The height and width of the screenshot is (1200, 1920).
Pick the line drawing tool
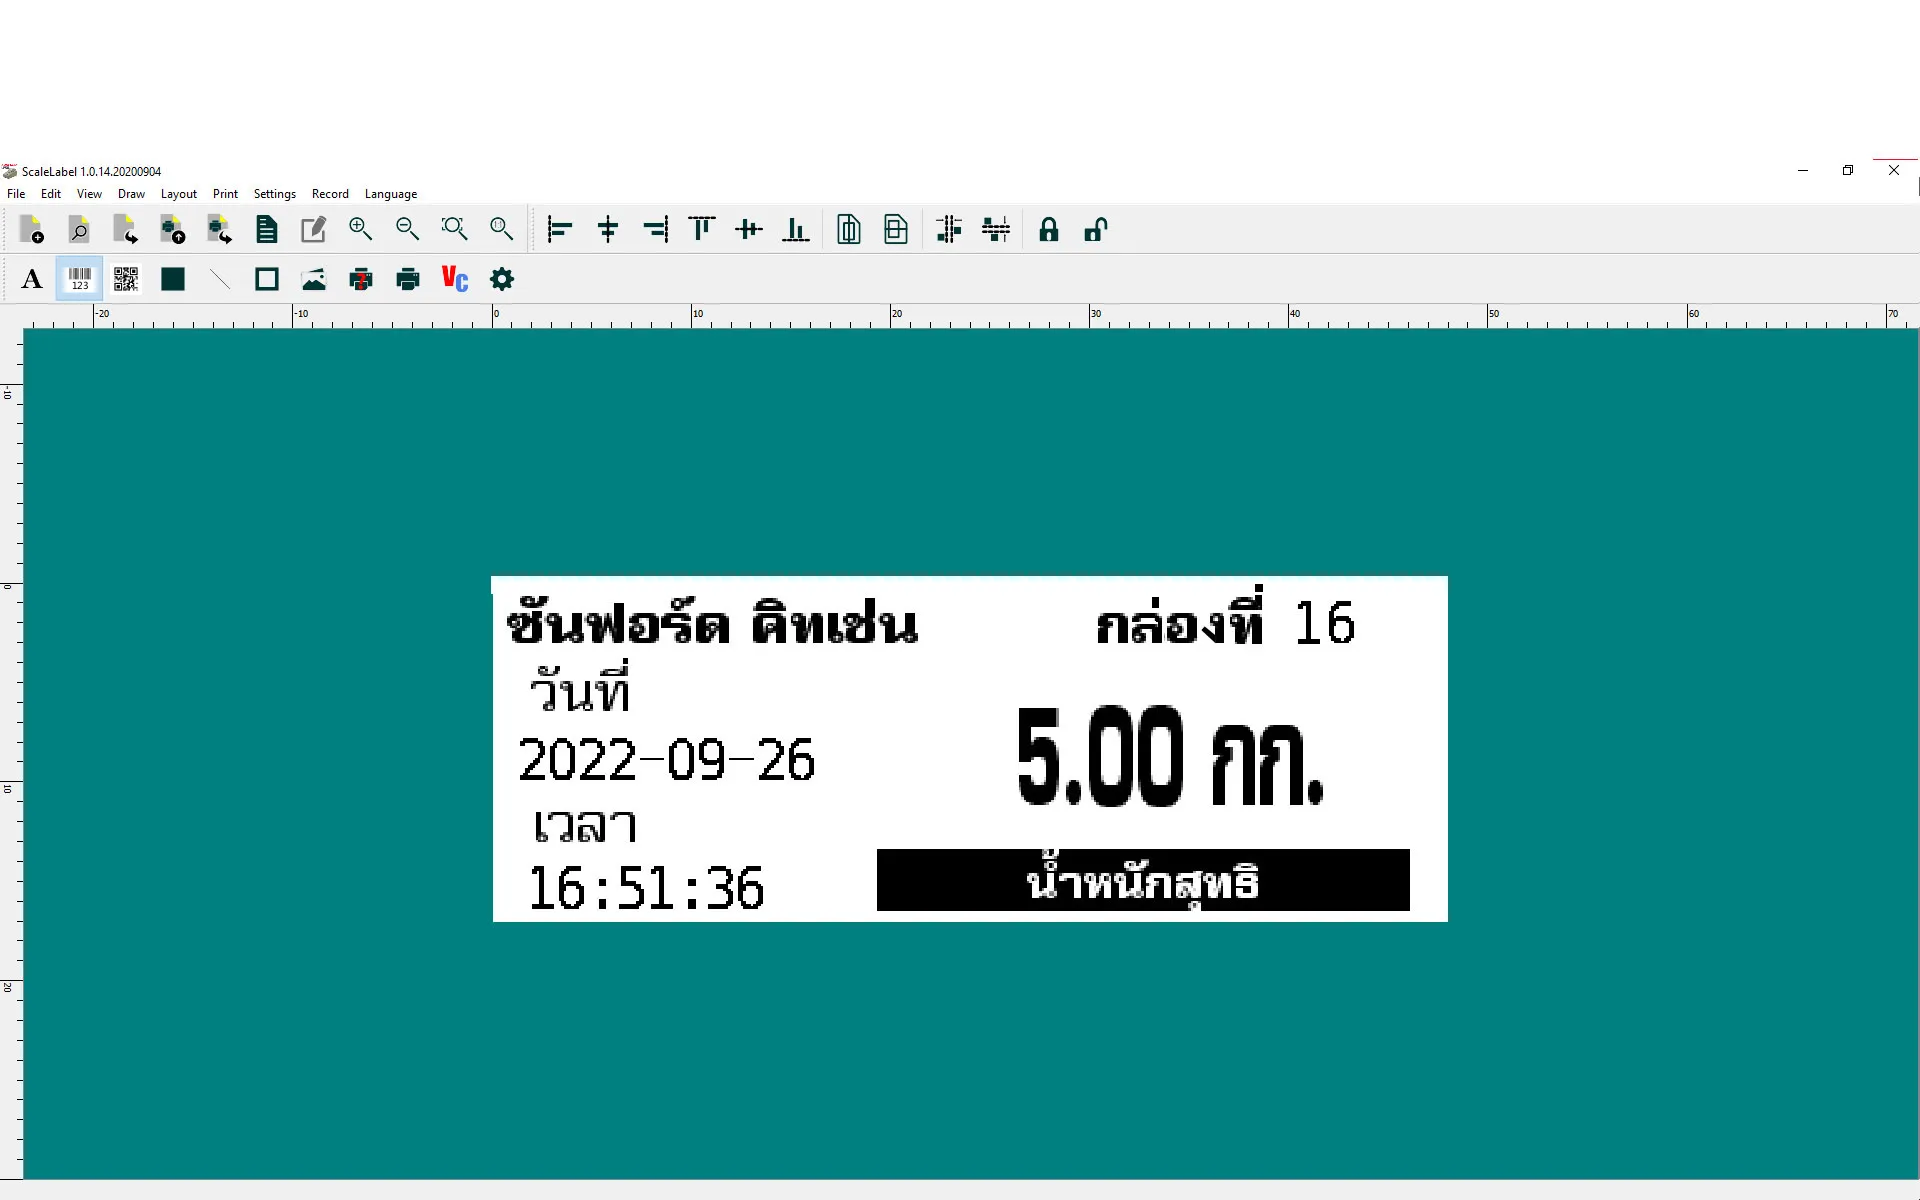point(220,280)
